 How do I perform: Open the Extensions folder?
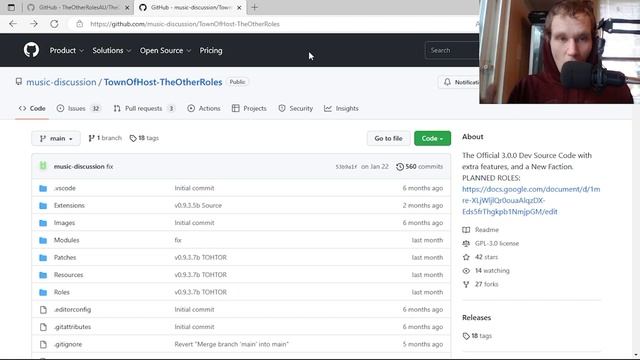tap(69, 205)
